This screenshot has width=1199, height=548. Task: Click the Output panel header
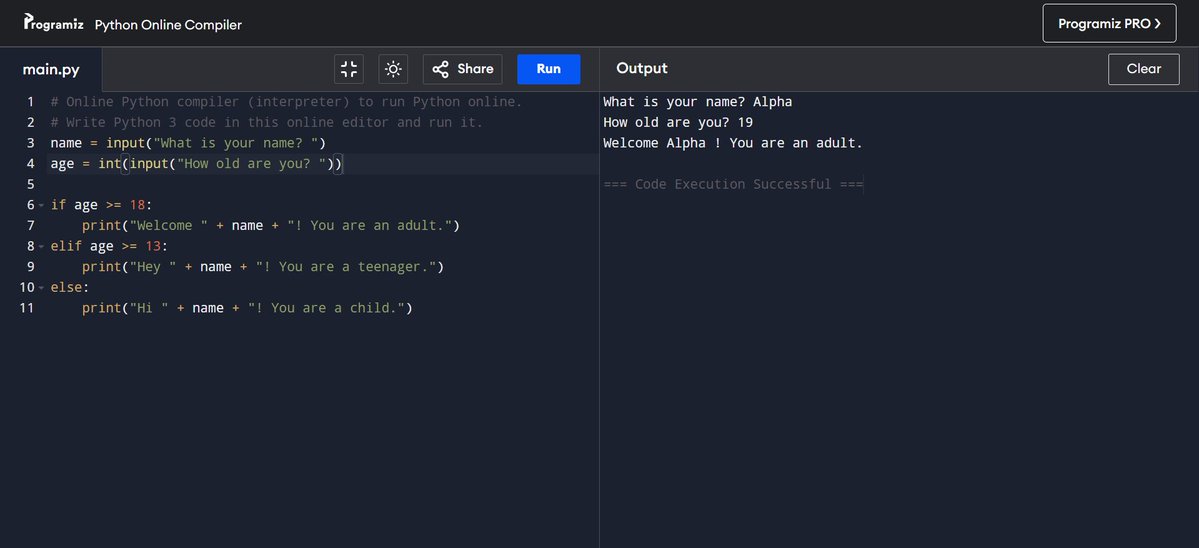(x=642, y=69)
